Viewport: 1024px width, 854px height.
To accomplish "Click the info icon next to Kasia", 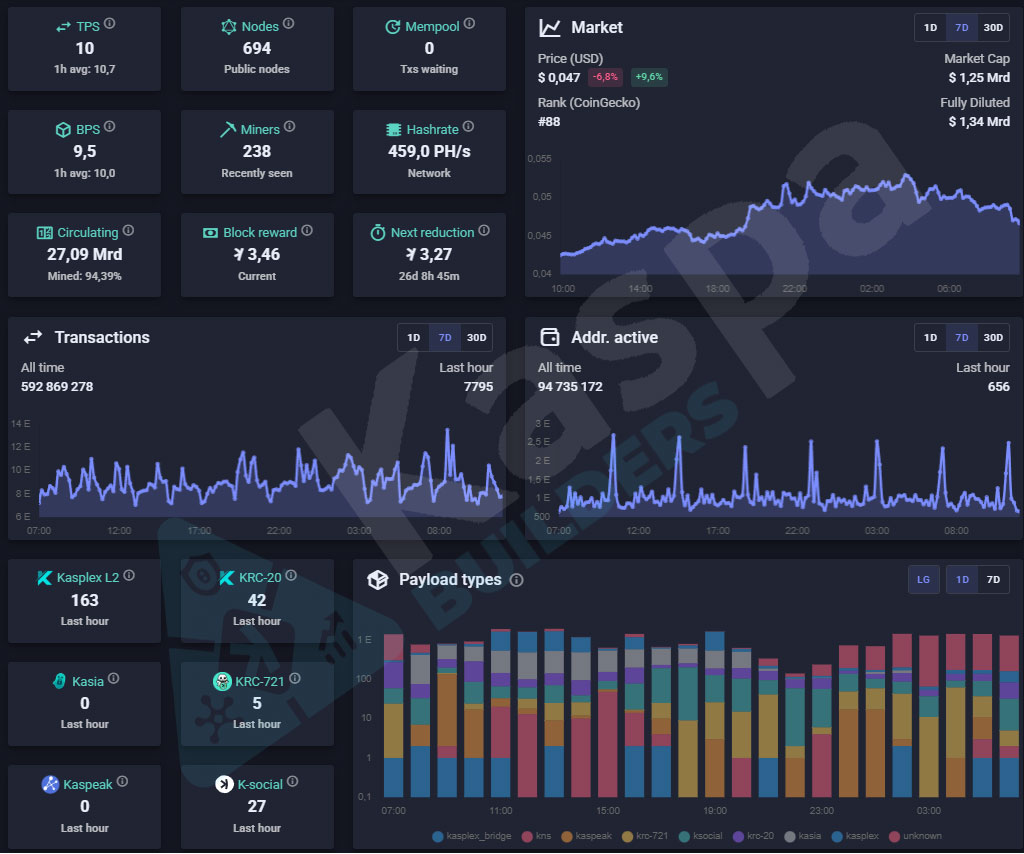I will click(114, 679).
